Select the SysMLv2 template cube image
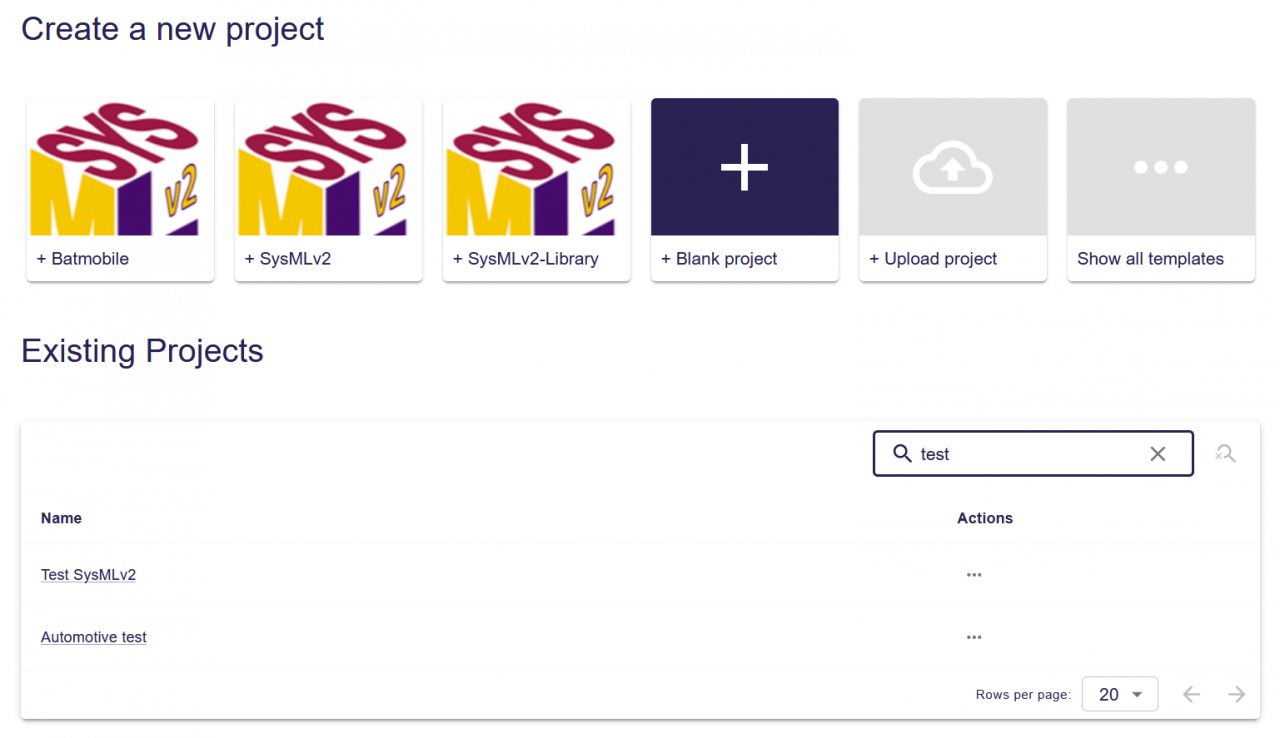 [328, 167]
